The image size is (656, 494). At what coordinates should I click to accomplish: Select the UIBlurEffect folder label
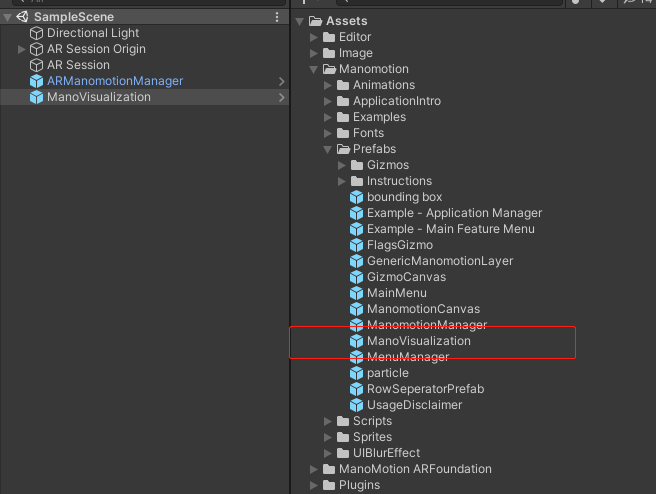coord(386,453)
